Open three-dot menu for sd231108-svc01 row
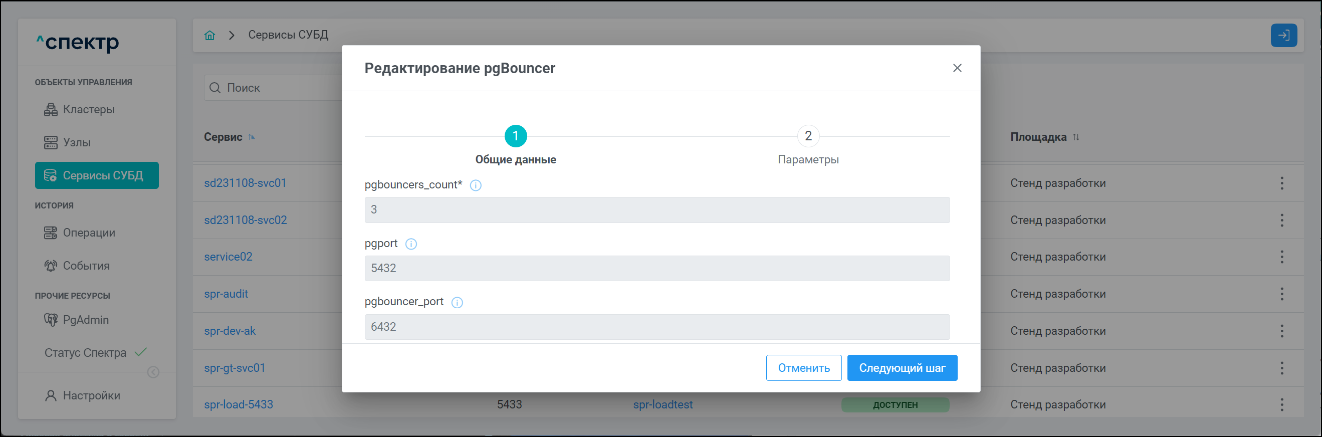Viewport: 1323px width, 438px height. [1282, 184]
